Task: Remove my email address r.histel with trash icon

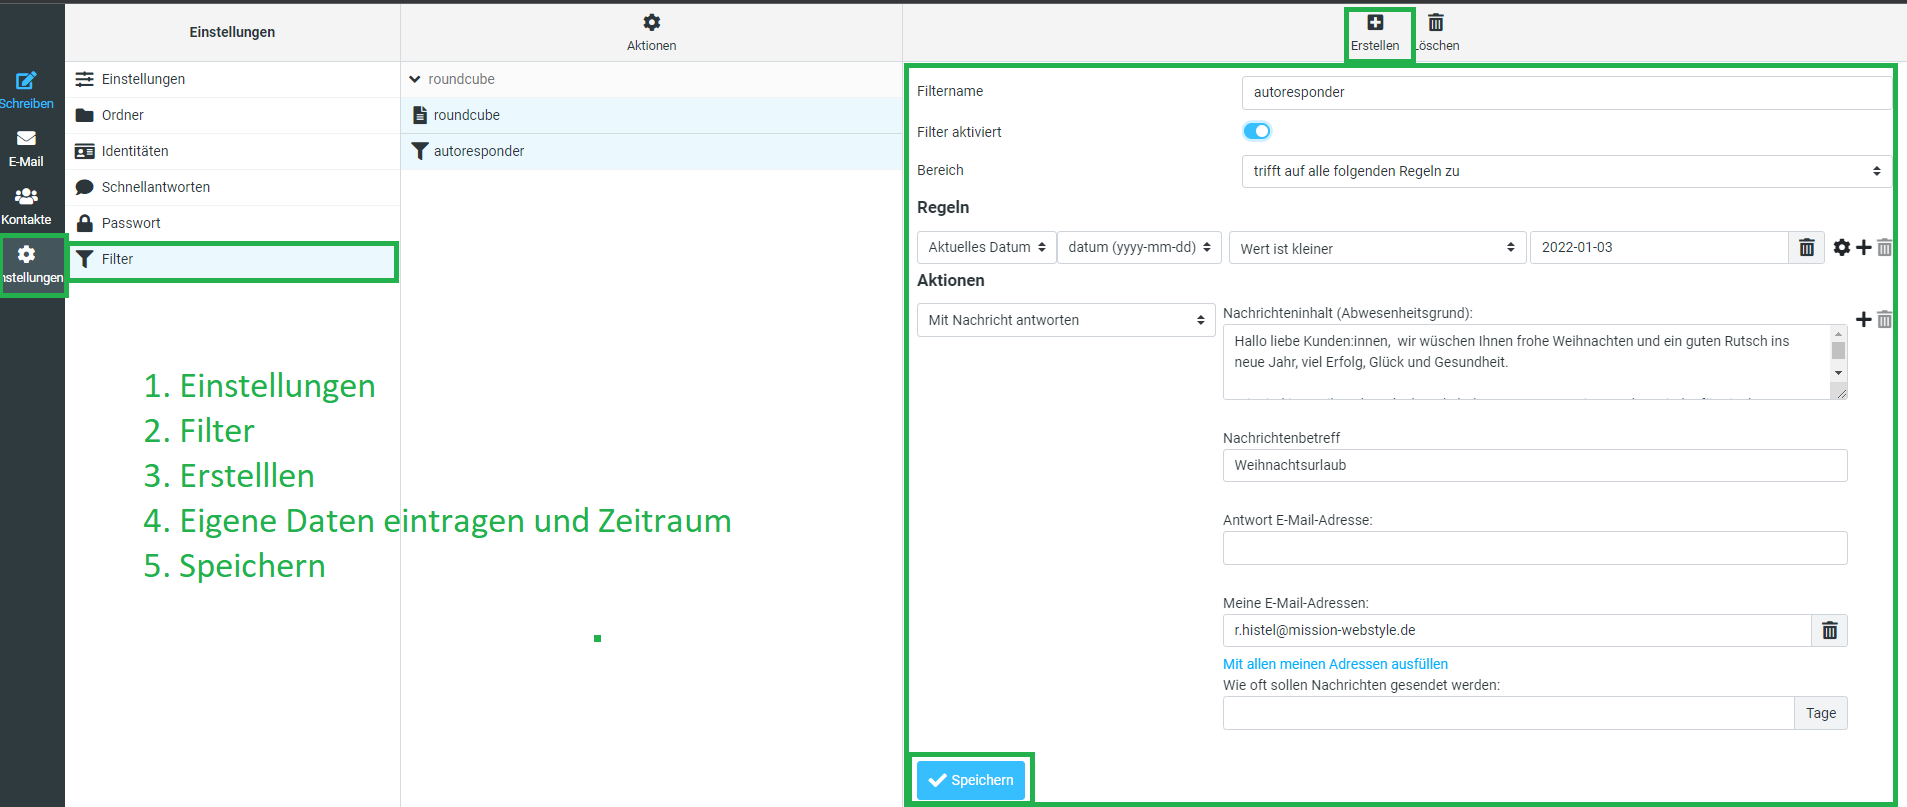Action: [x=1829, y=631]
